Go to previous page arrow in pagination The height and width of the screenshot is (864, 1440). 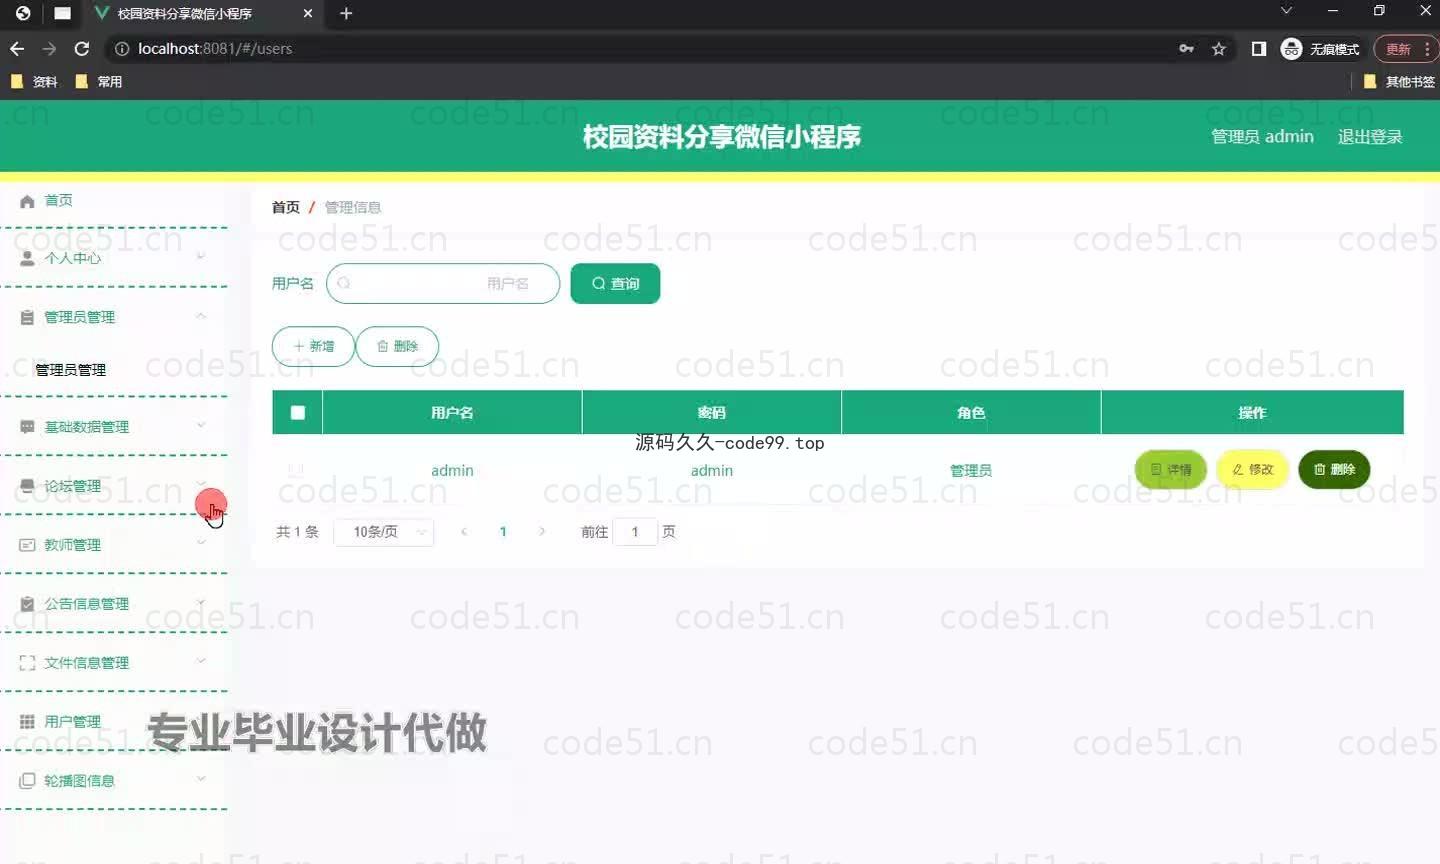464,532
